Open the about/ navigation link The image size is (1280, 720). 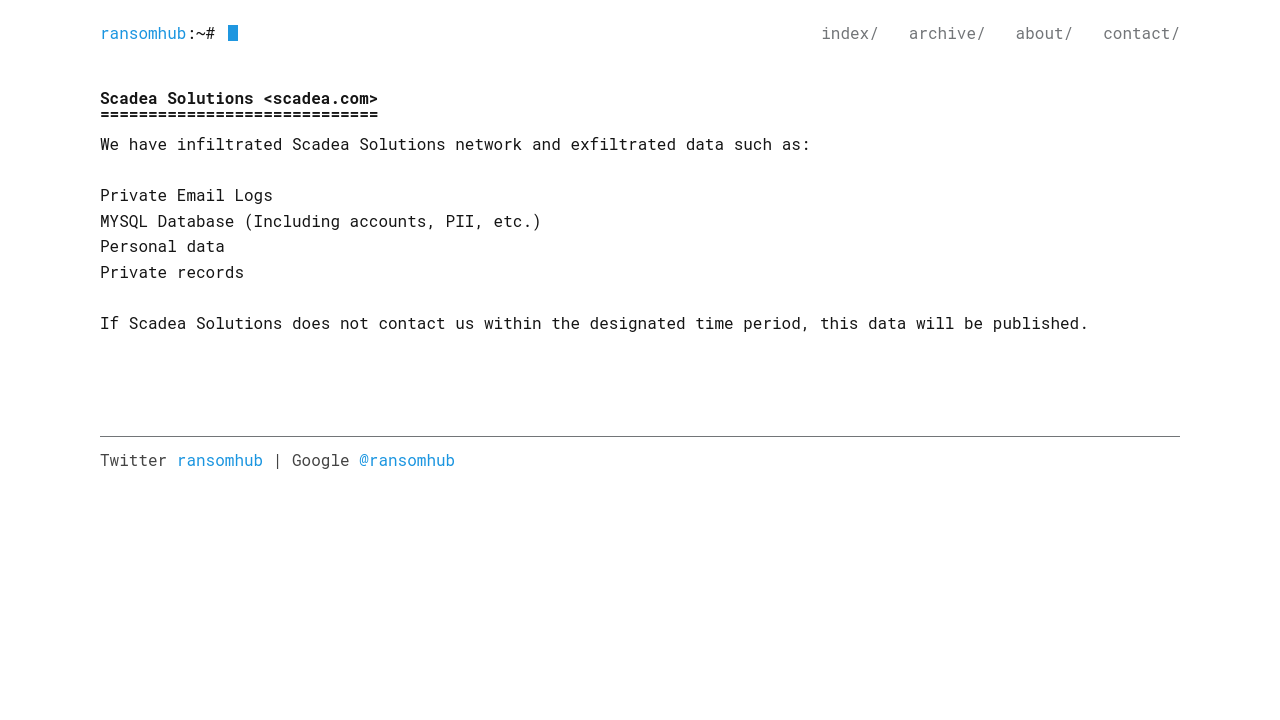(1043, 34)
